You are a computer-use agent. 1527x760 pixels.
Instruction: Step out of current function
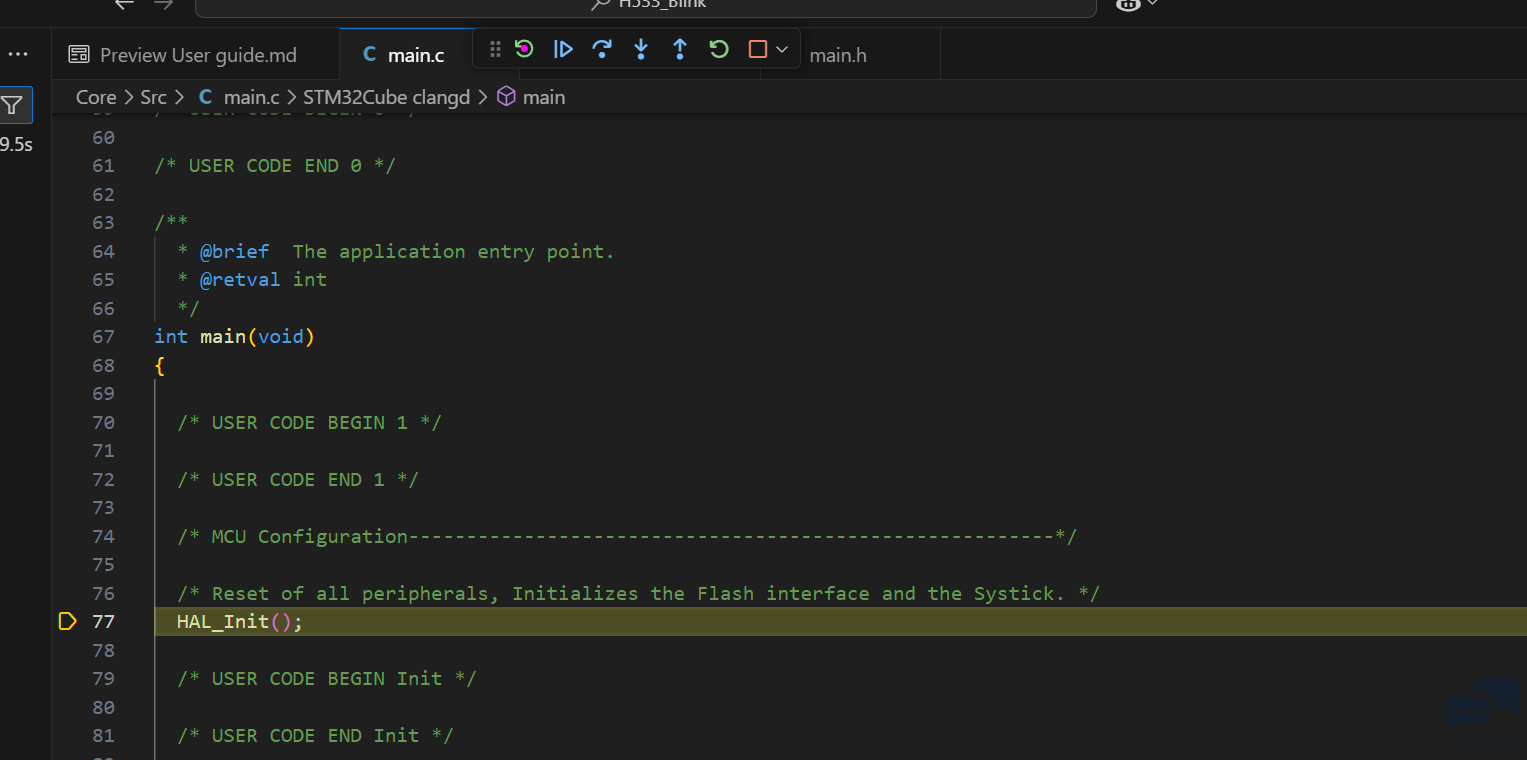(680, 49)
